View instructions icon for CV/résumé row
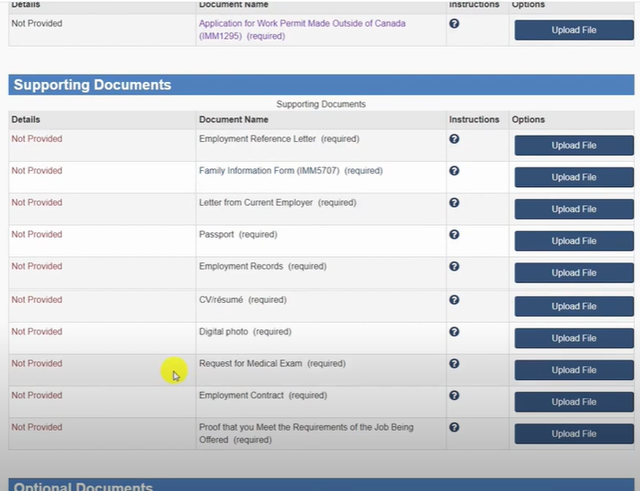Screen dimensions: 640x491 [454, 299]
